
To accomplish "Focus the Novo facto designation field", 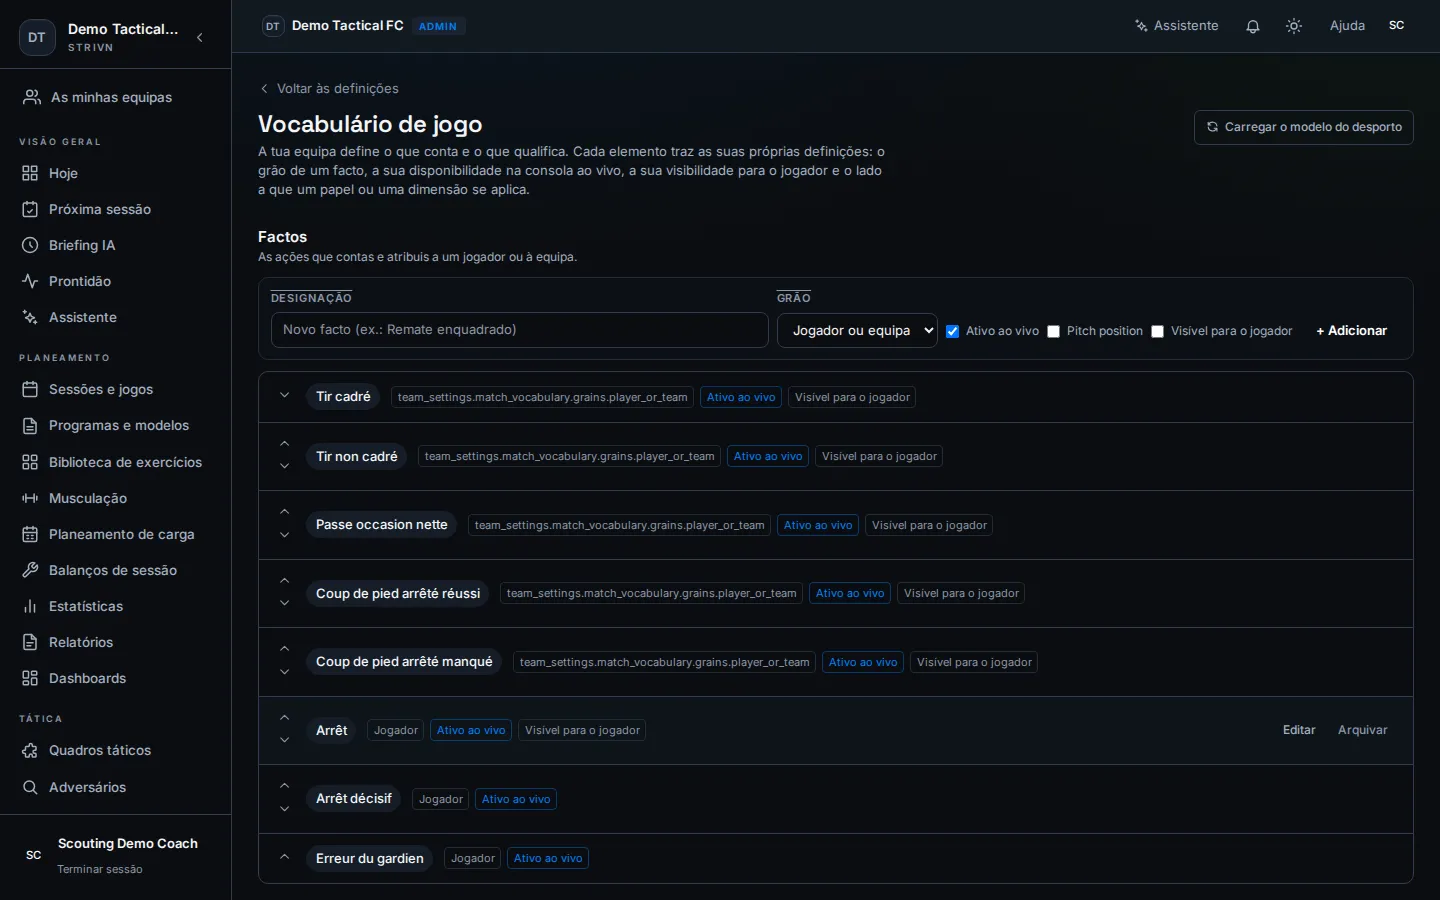I will [519, 330].
